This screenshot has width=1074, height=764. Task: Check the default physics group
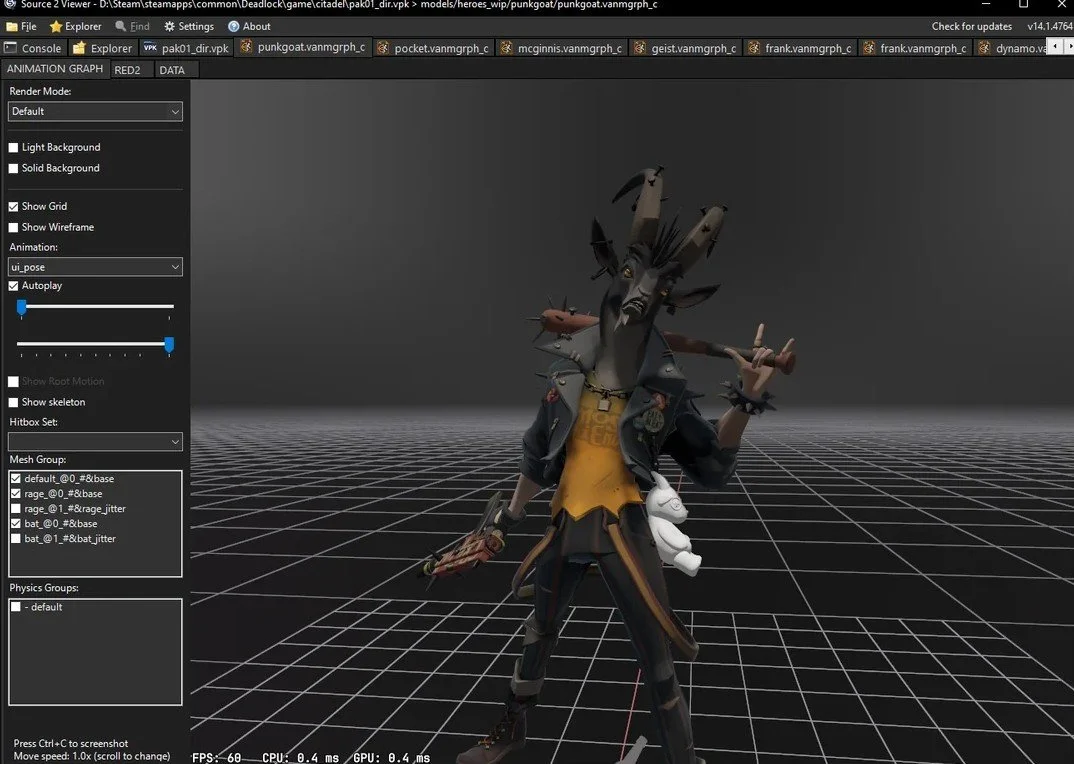(x=16, y=606)
